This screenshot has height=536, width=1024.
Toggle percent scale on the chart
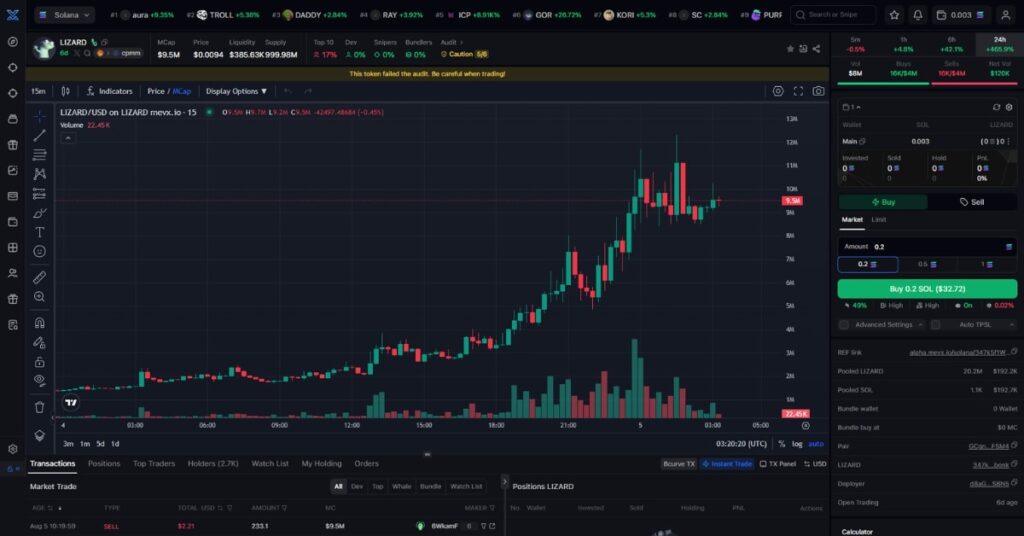click(782, 444)
